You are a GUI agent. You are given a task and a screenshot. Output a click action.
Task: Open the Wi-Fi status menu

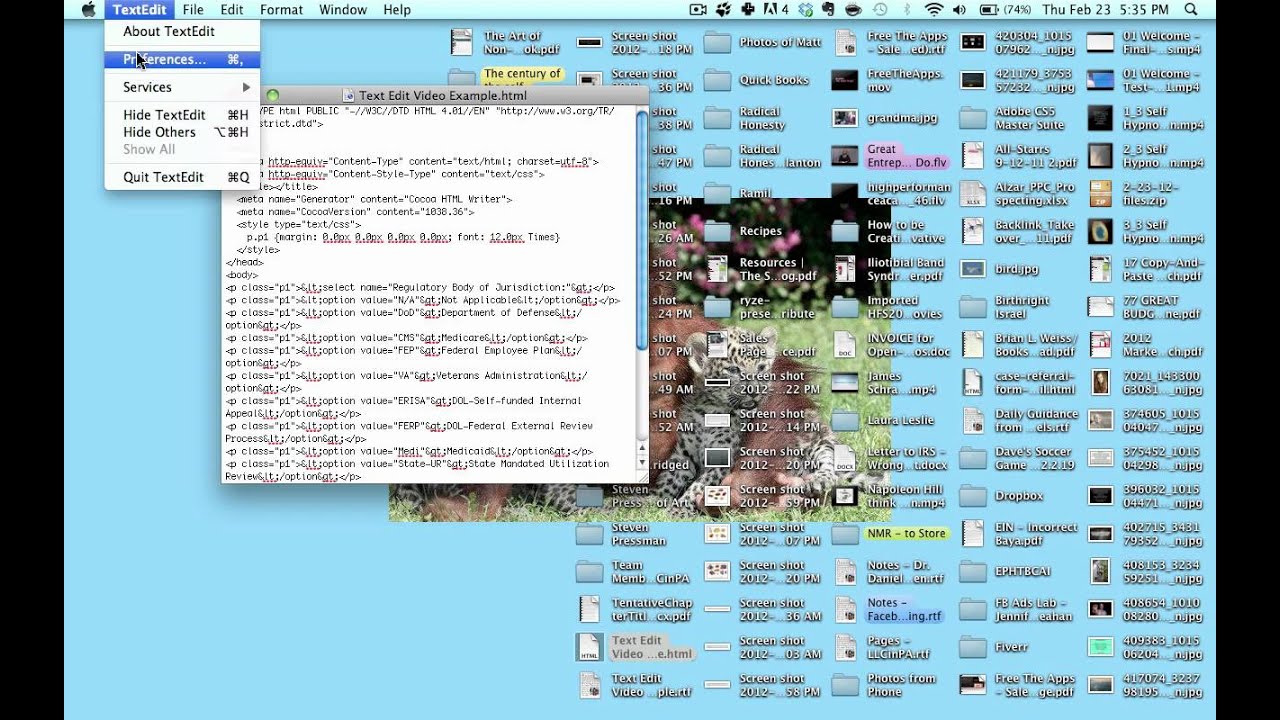934,10
